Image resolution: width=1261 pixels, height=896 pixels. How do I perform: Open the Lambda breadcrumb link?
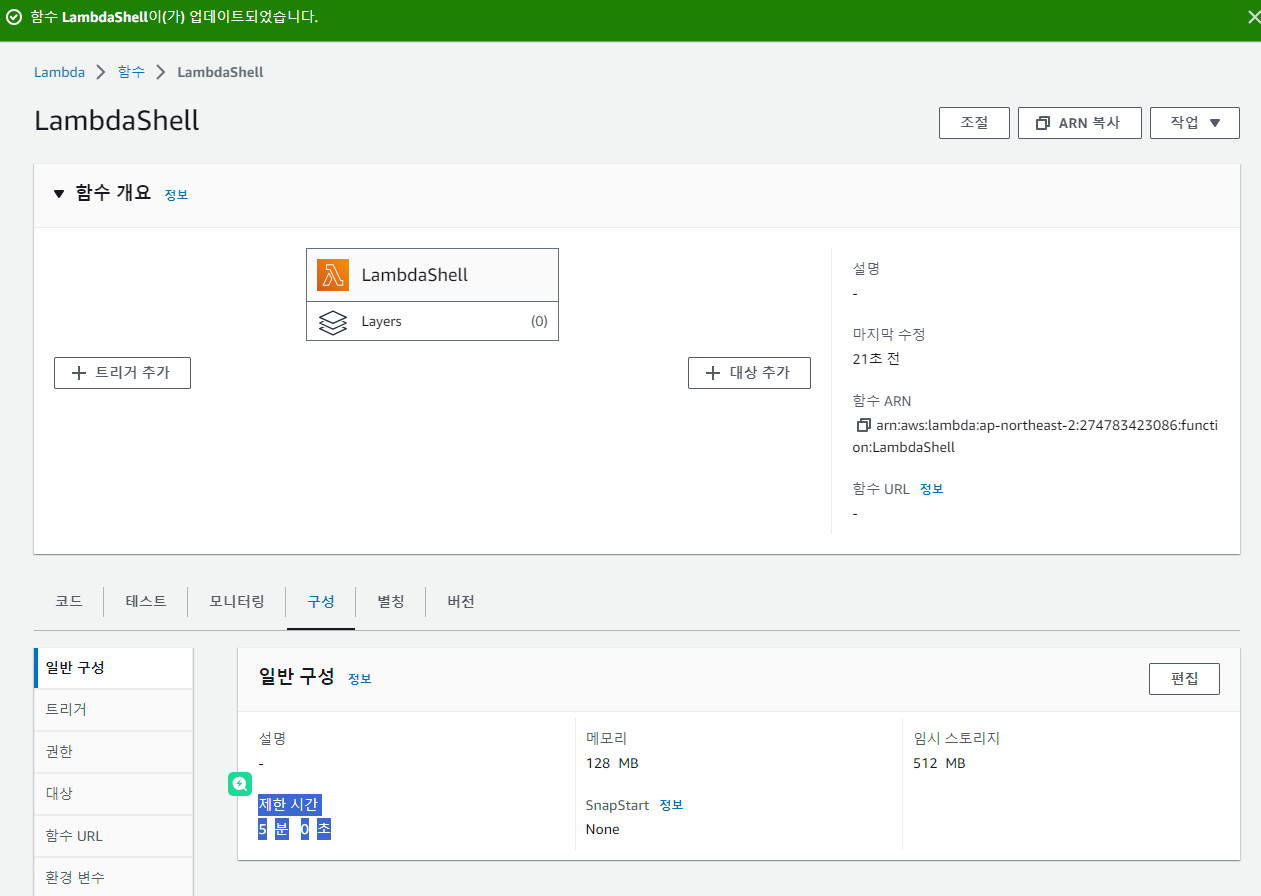(59, 72)
